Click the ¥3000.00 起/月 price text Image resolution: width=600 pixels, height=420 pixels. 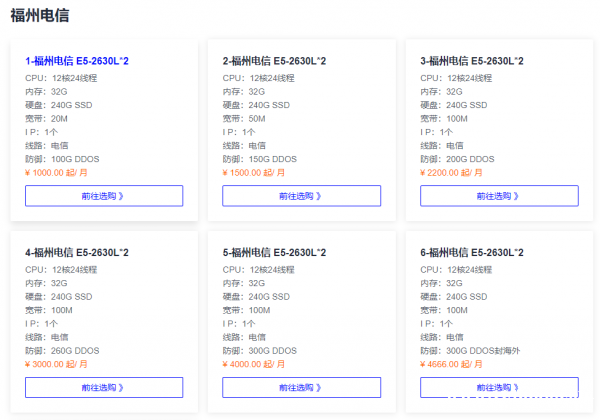(56, 365)
